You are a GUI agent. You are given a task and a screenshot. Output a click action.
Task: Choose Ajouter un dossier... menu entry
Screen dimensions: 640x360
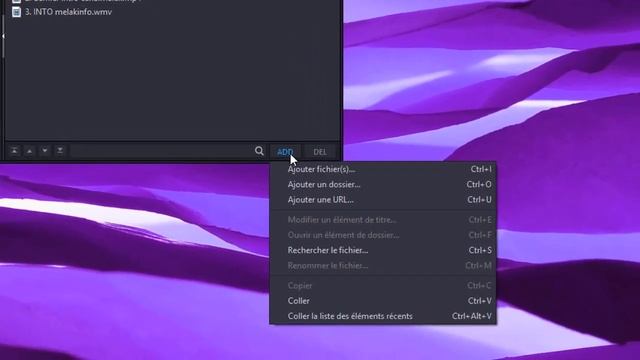coord(383,184)
